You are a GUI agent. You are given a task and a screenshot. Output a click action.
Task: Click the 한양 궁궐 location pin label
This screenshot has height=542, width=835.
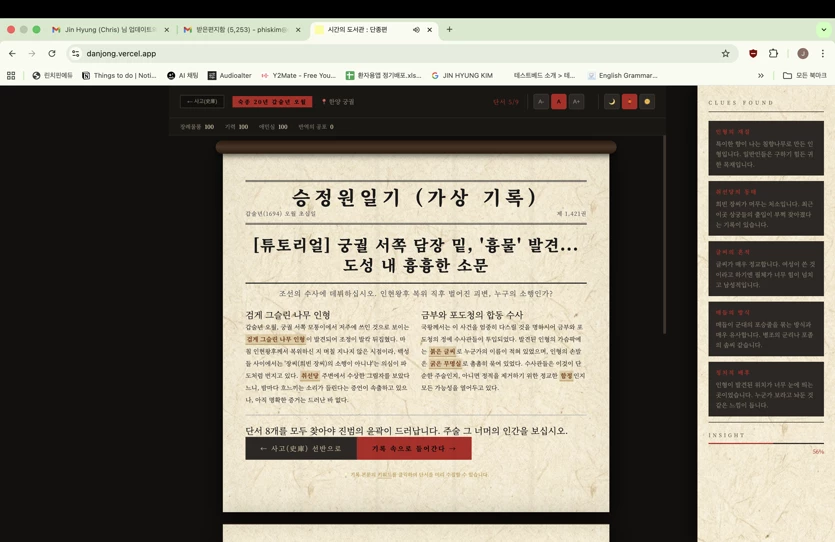pyautogui.click(x=338, y=102)
